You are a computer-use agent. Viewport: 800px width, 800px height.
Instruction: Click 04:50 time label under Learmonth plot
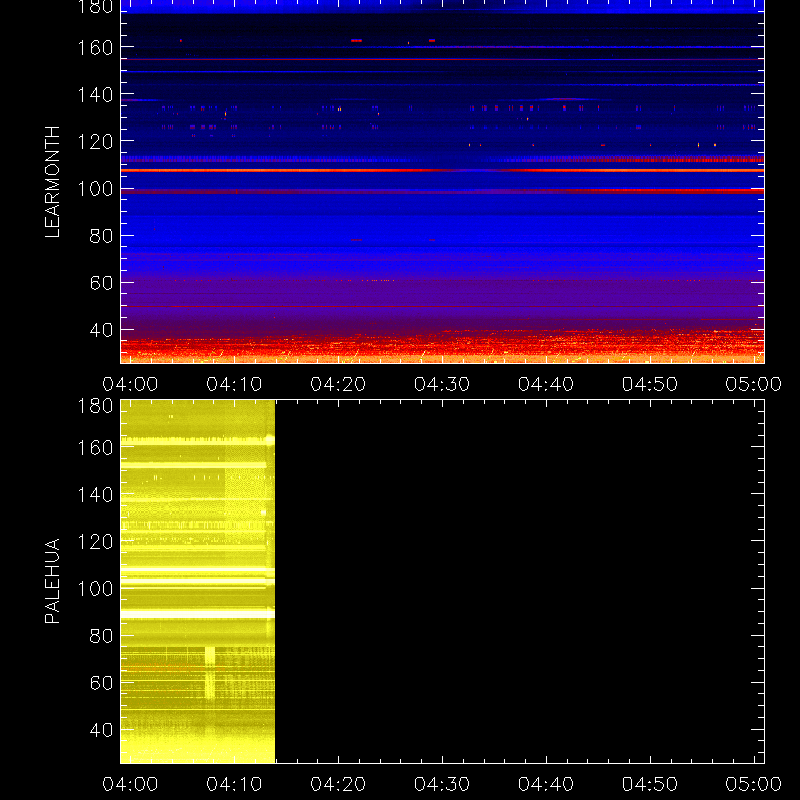(650, 384)
